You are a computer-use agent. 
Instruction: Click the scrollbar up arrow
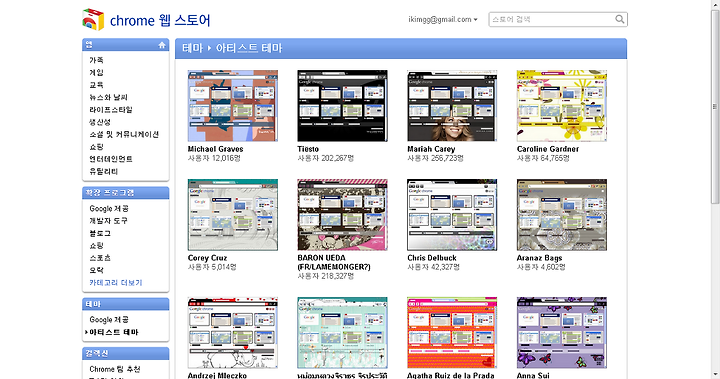[715, 4]
